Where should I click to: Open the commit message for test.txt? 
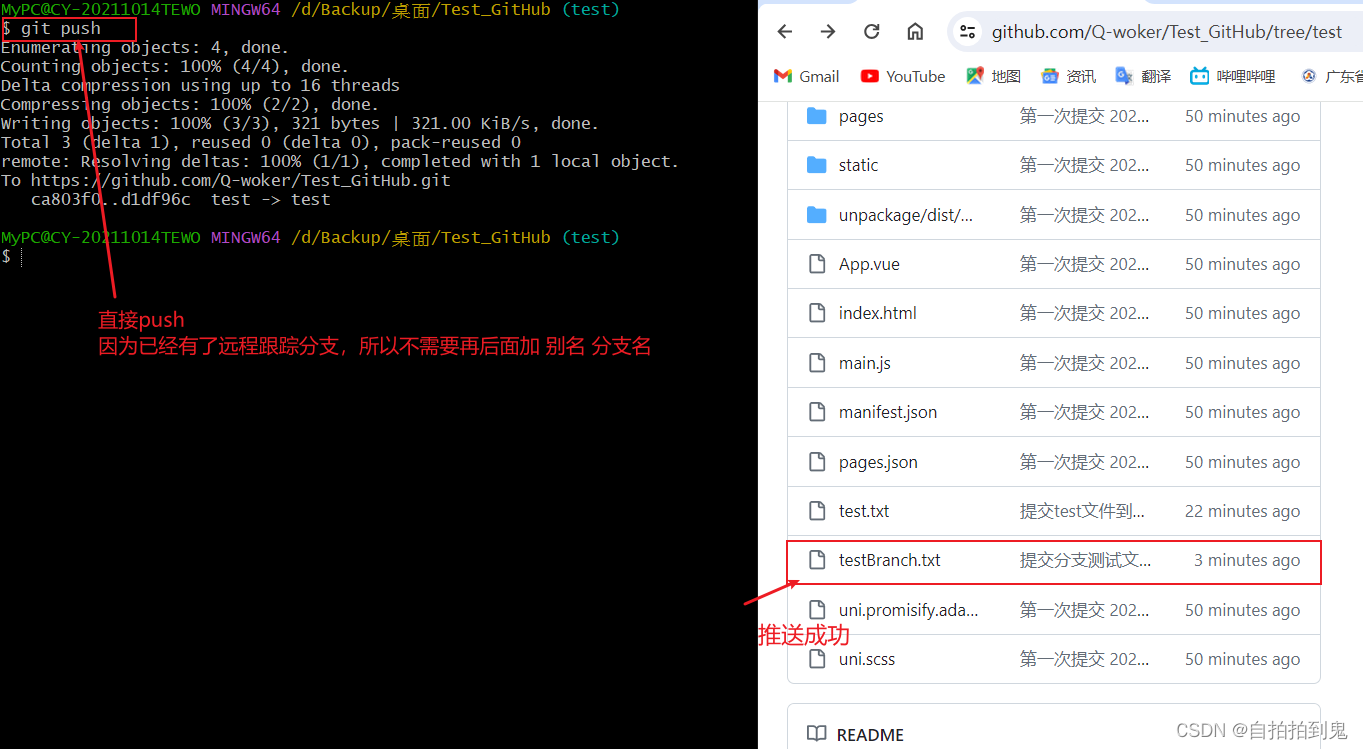(x=1083, y=511)
